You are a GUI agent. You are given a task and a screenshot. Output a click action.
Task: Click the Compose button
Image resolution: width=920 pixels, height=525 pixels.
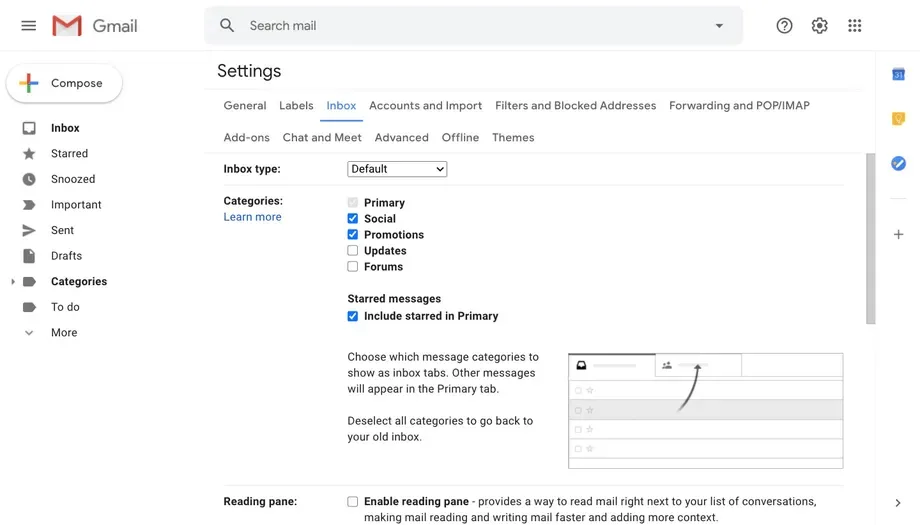[x=64, y=83]
